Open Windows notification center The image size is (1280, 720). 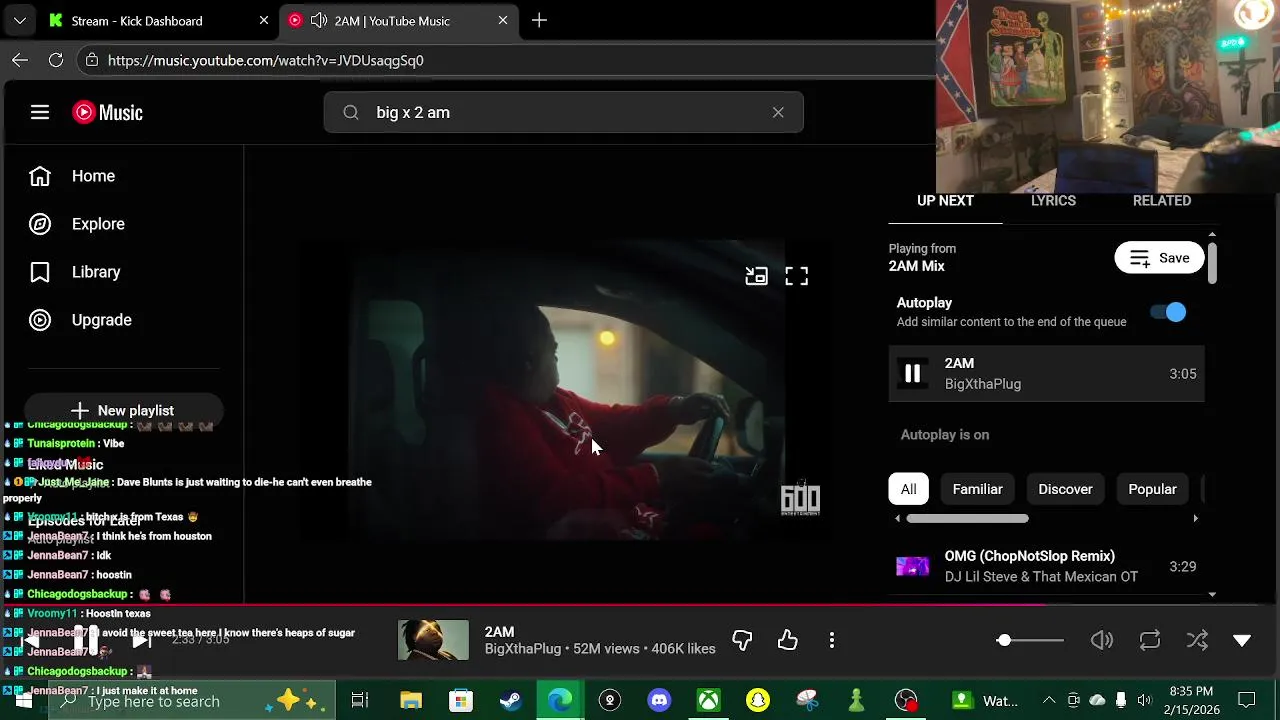point(1247,700)
